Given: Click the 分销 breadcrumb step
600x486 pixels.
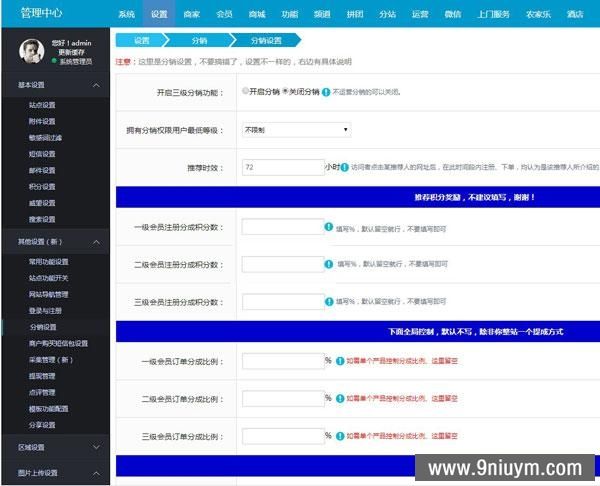Looking at the screenshot, I should (199, 40).
